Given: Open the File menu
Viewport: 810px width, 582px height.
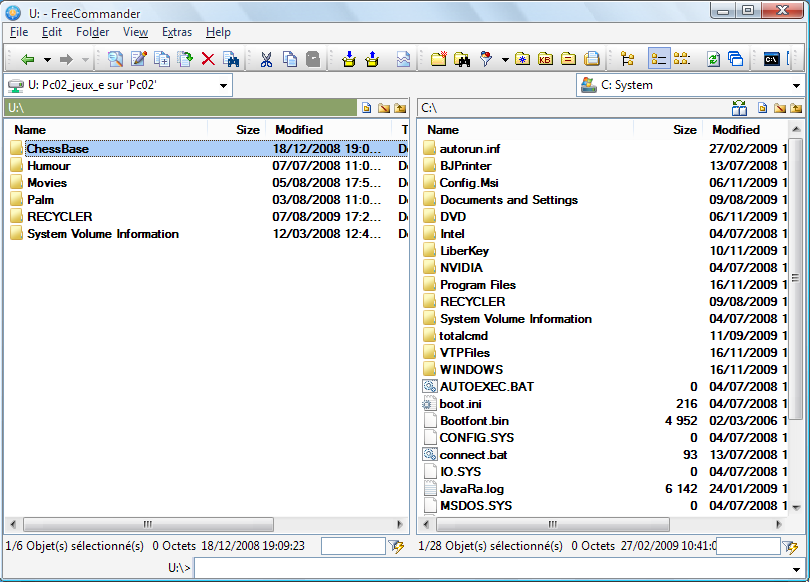Looking at the screenshot, I should [19, 32].
